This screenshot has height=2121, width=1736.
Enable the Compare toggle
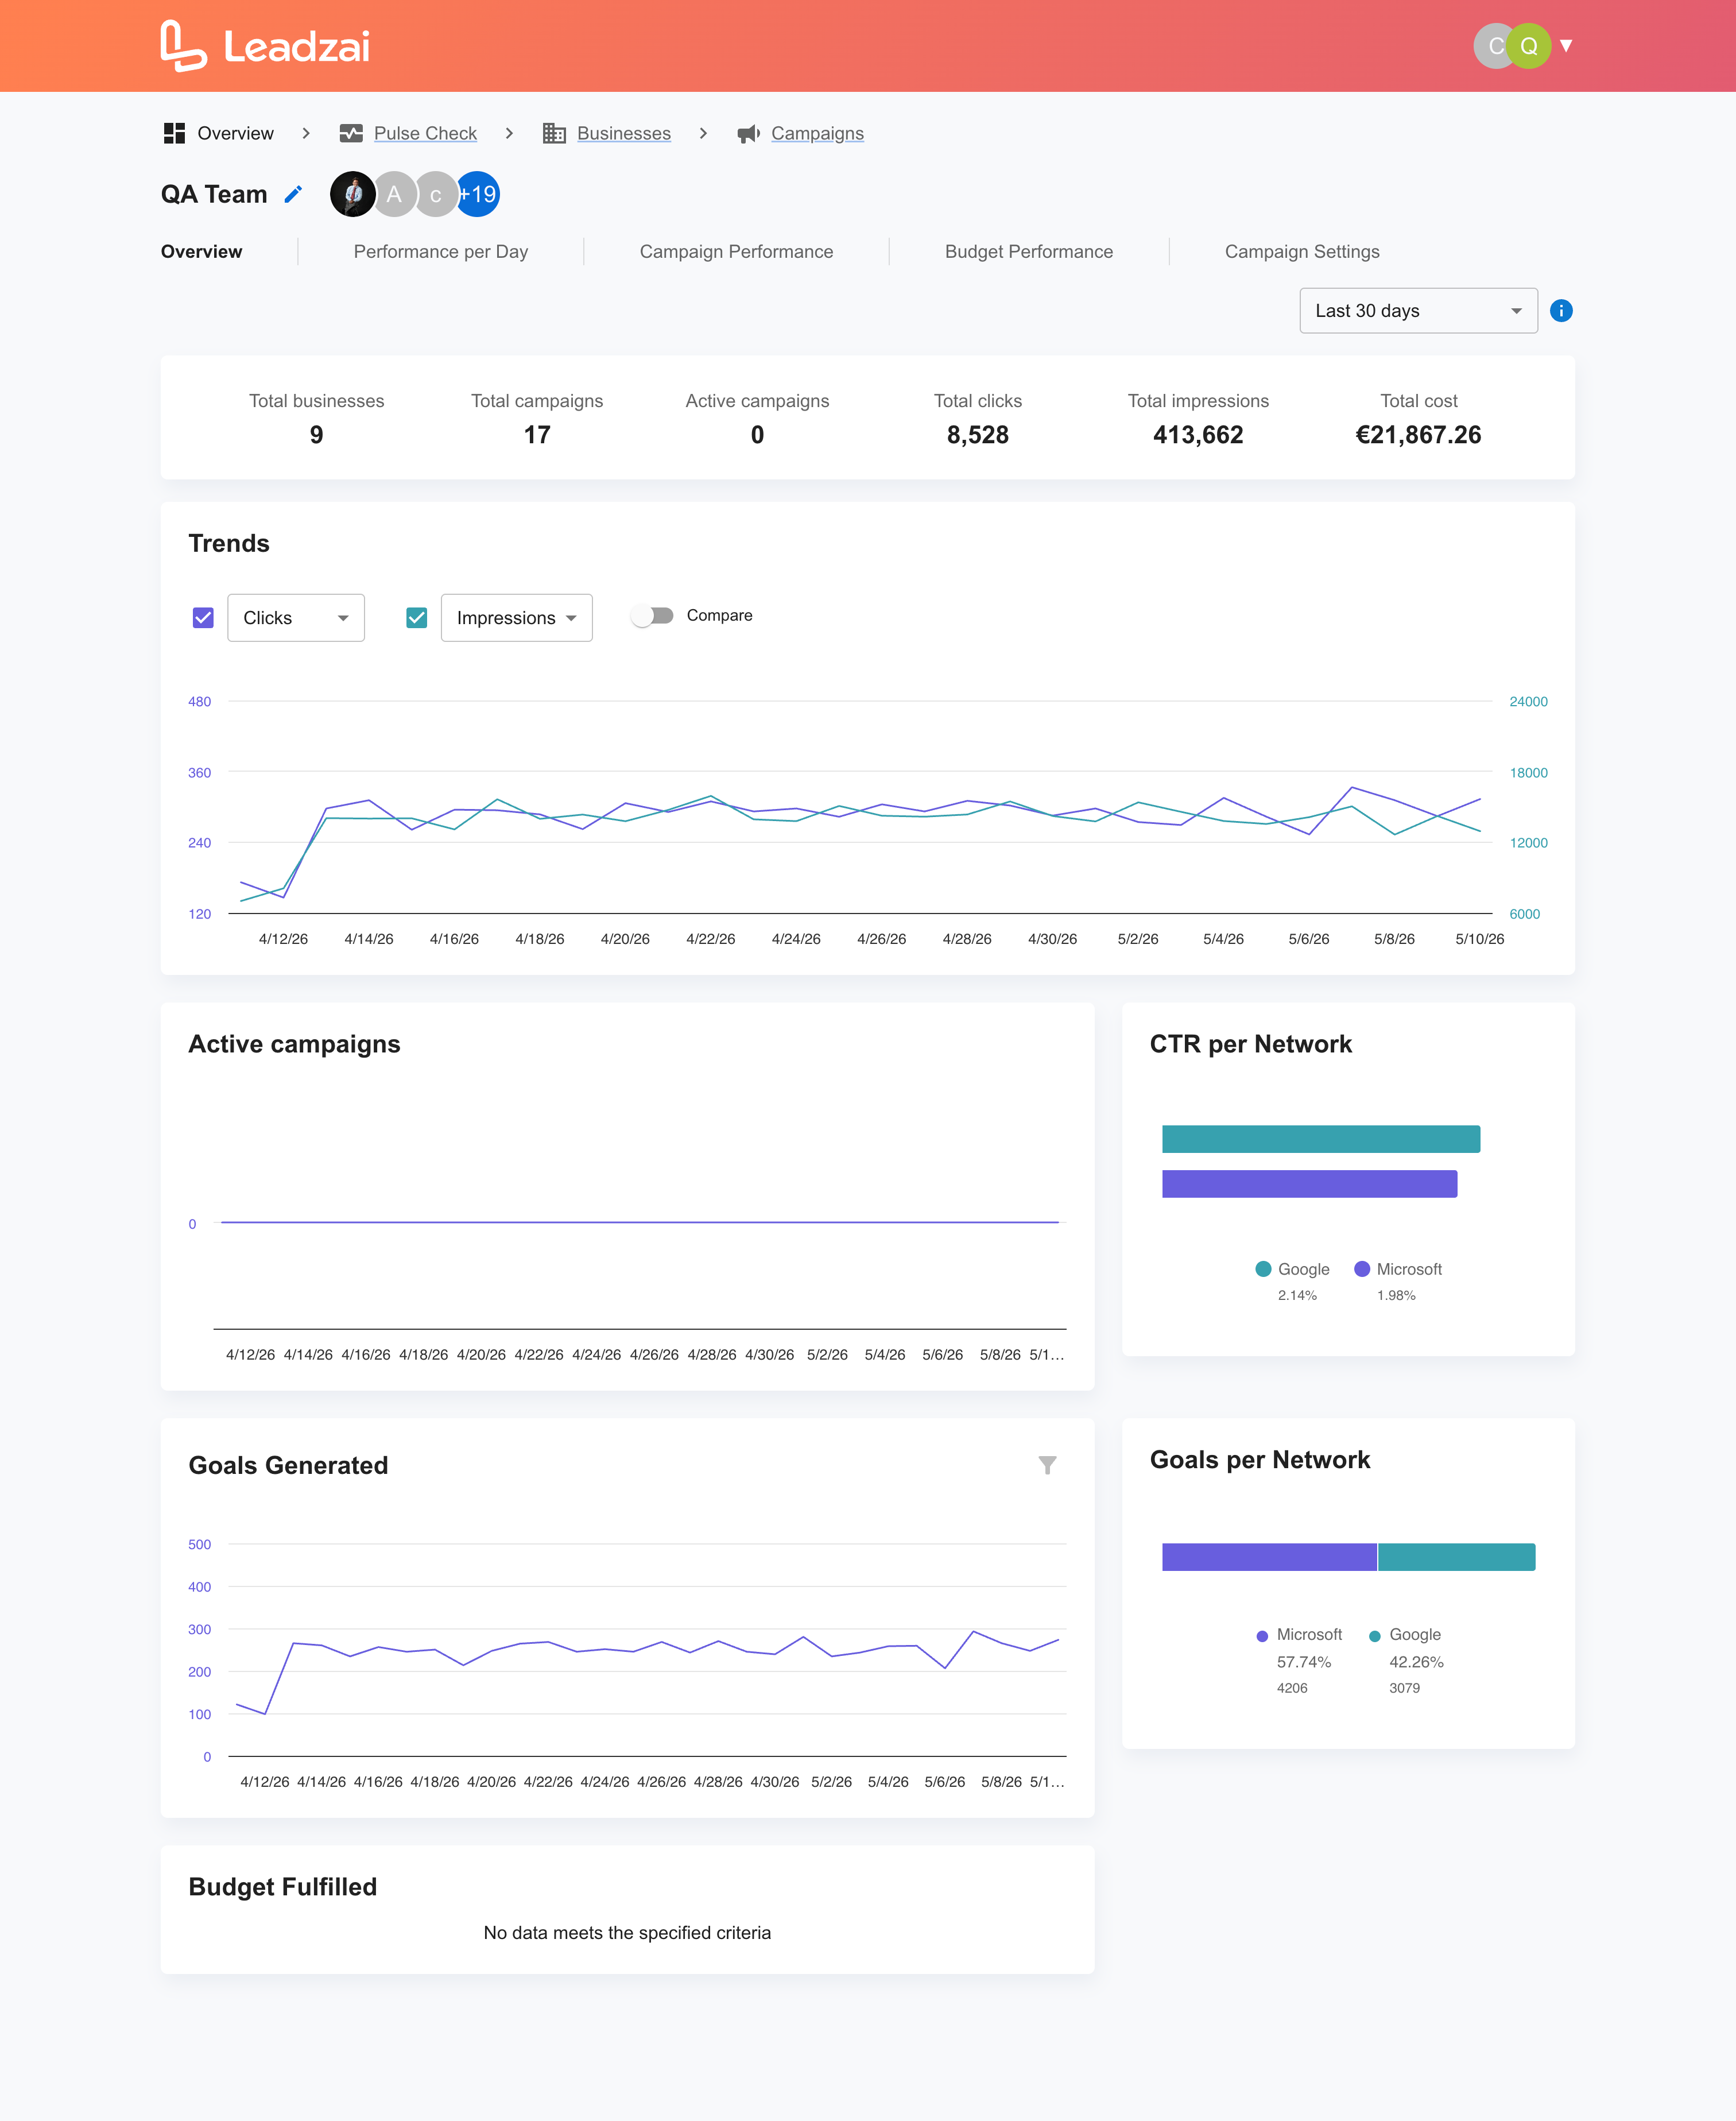(x=653, y=616)
